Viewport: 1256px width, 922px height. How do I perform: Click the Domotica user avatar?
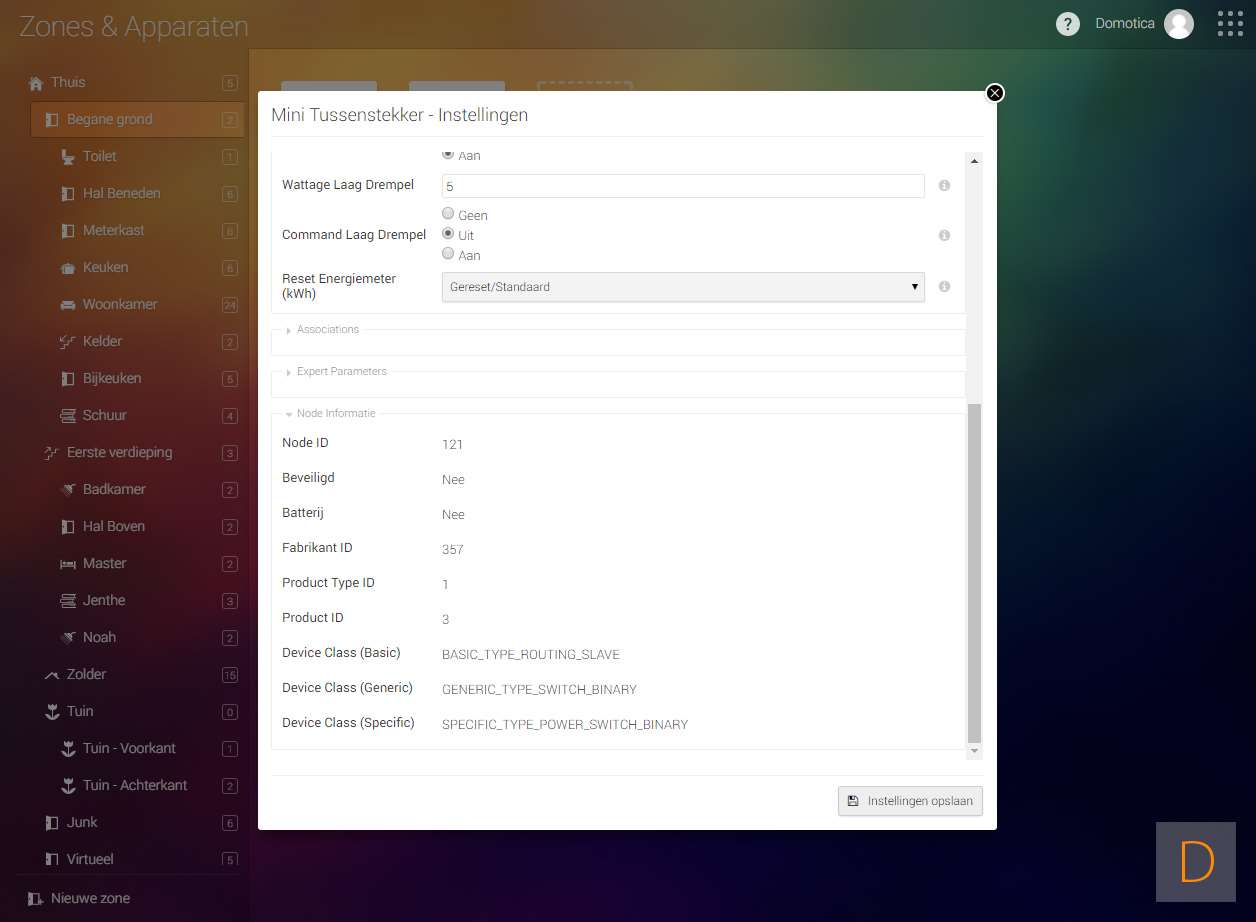[x=1179, y=24]
